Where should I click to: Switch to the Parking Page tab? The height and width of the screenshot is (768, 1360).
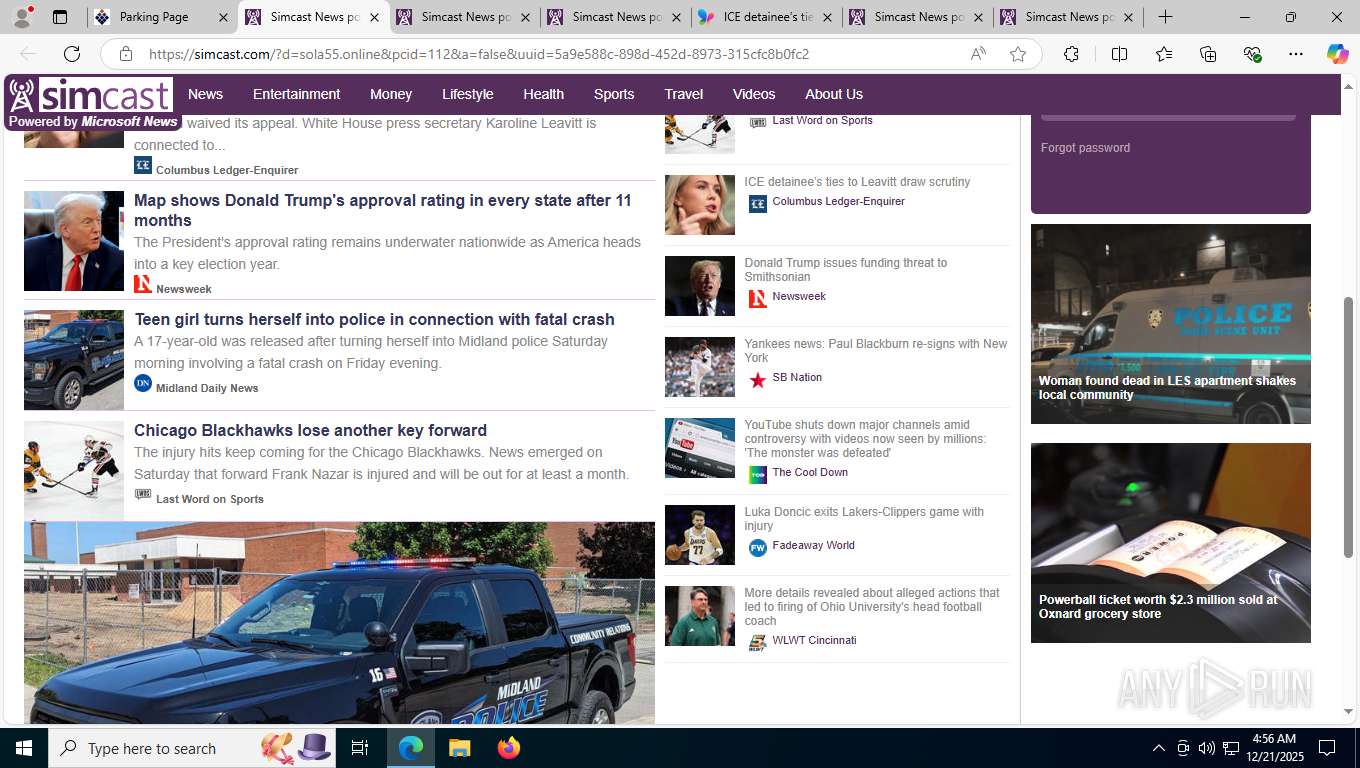161,17
